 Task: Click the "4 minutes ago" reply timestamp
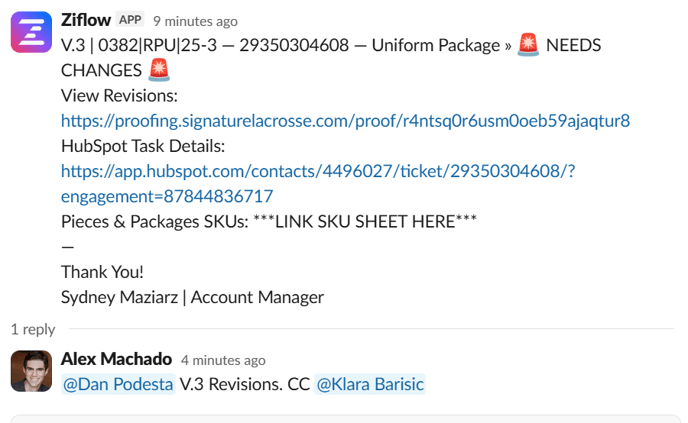[x=223, y=360]
